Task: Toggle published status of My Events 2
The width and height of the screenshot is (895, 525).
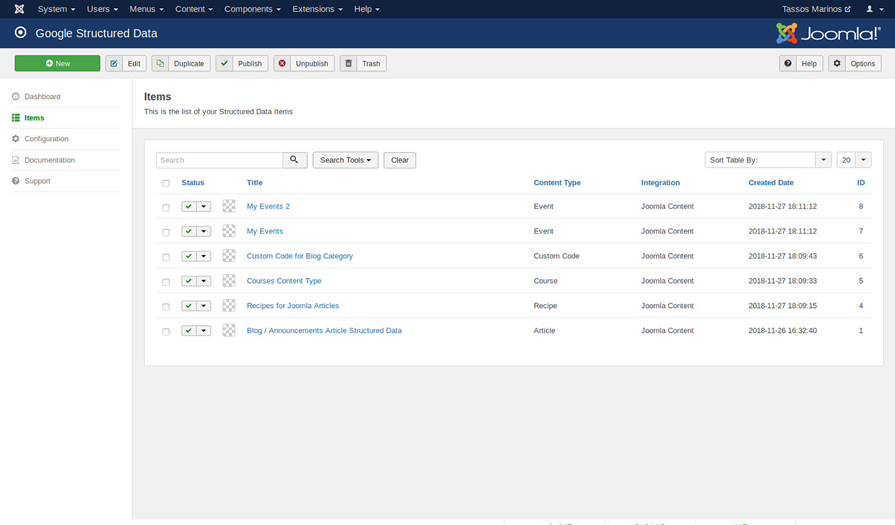Action: [x=189, y=207]
